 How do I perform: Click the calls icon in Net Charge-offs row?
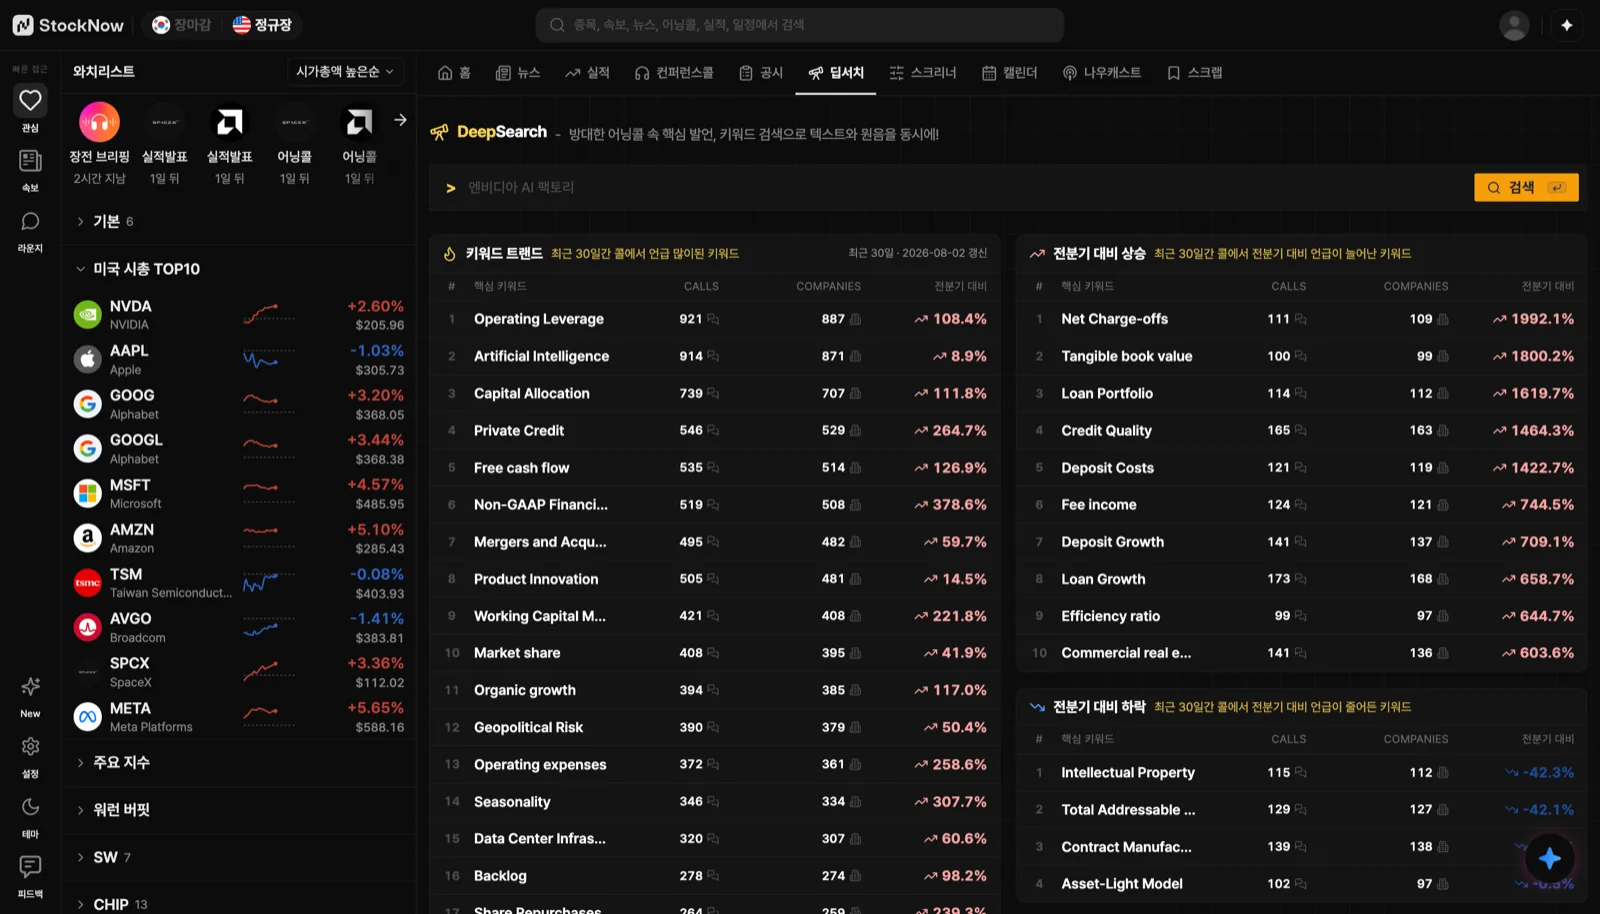tap(1300, 319)
